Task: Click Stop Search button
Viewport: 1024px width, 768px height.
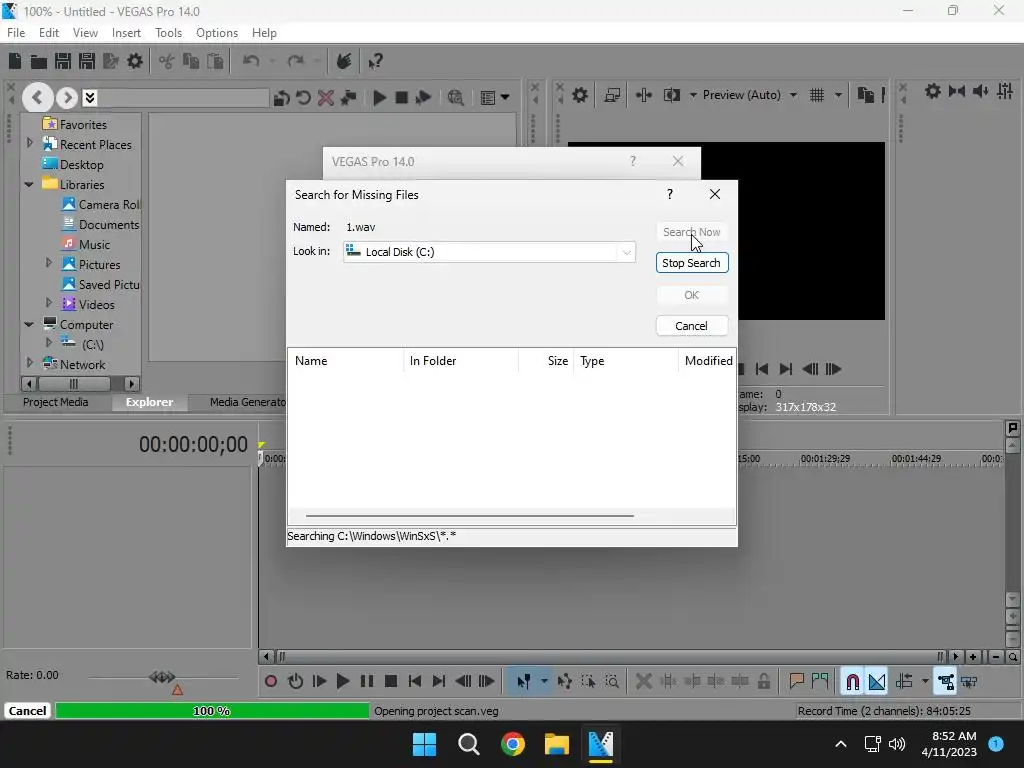Action: pyautogui.click(x=692, y=263)
